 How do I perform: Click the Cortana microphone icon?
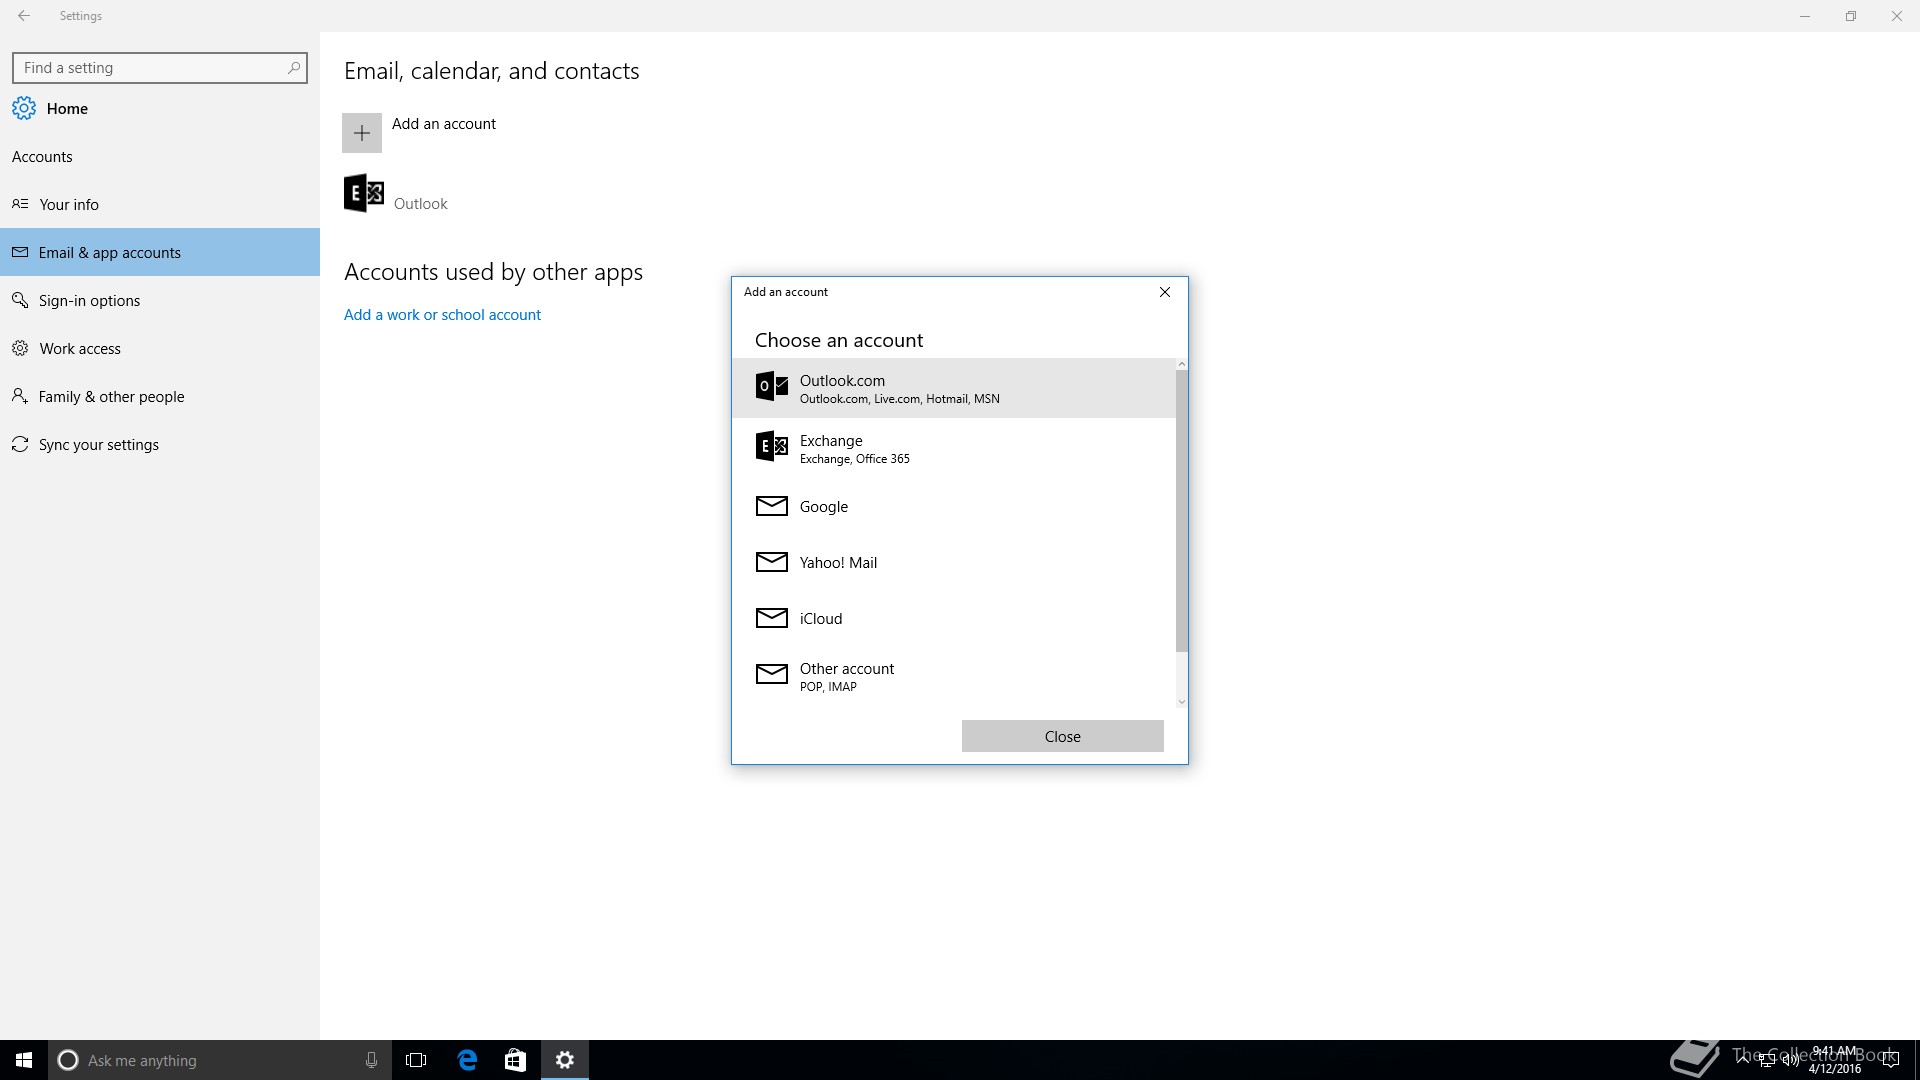pos(371,1060)
